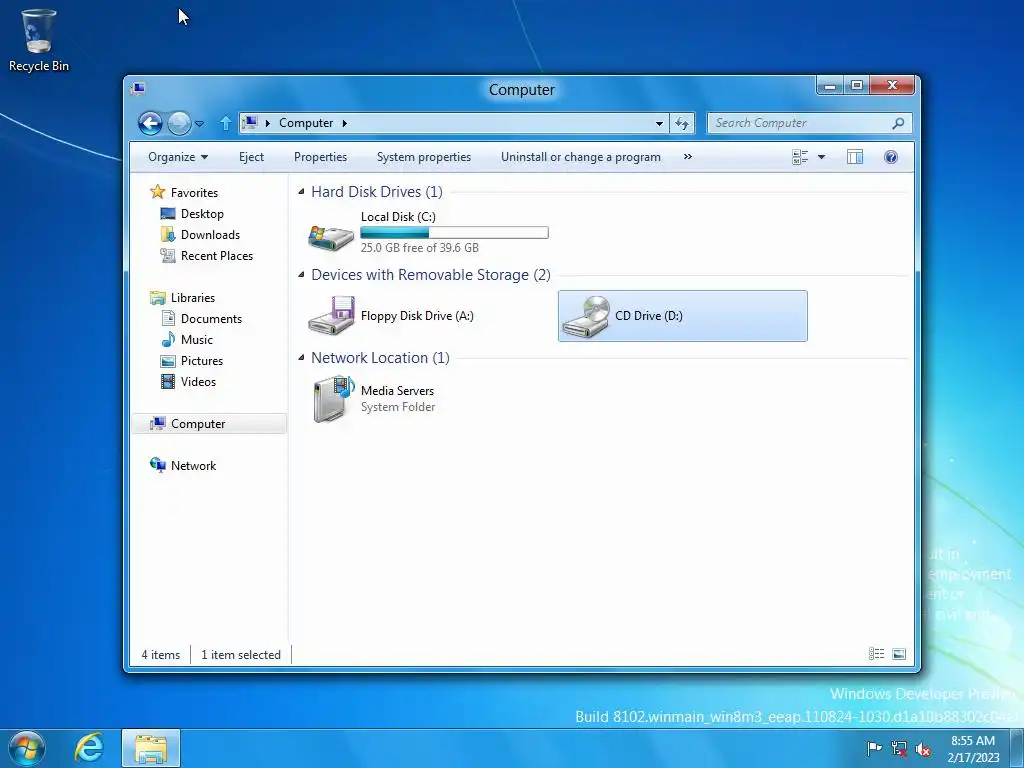Collapse Devices with Removable Storage group
This screenshot has width=1024, height=768.
(301, 274)
